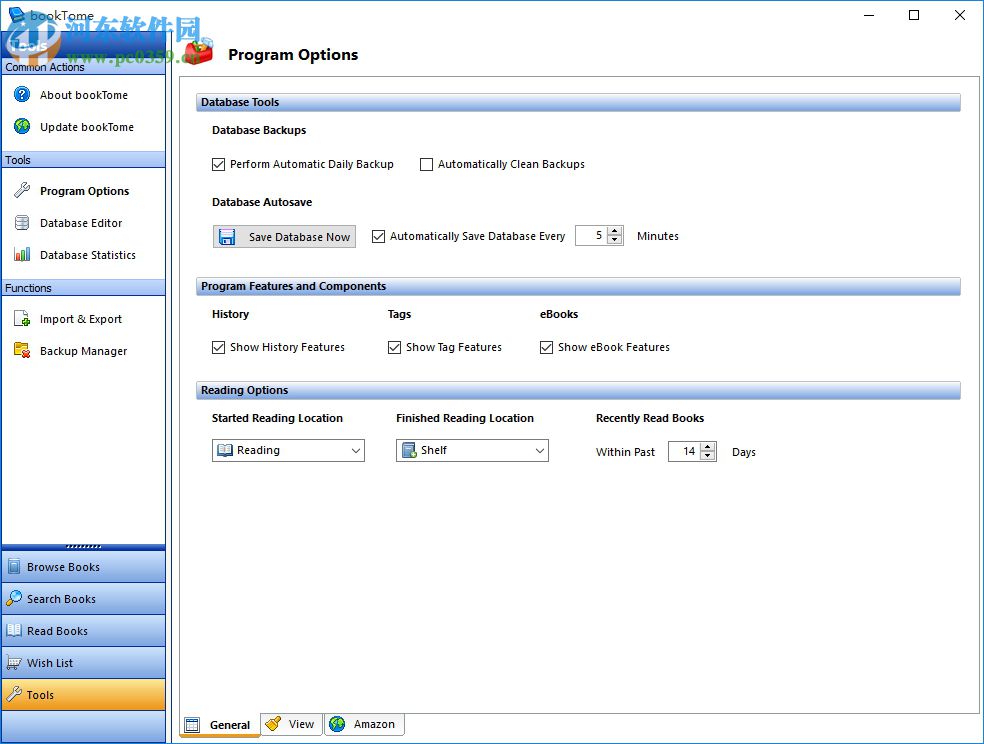
Task: Click the Wish List cart icon
Action: pyautogui.click(x=14, y=662)
